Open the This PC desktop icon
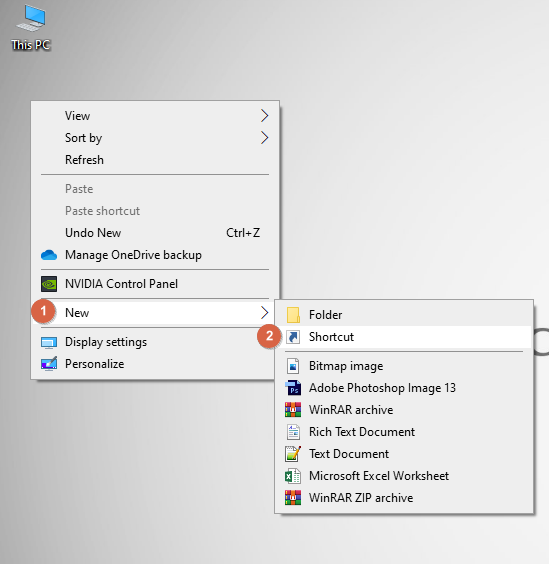The image size is (549, 564). click(31, 27)
